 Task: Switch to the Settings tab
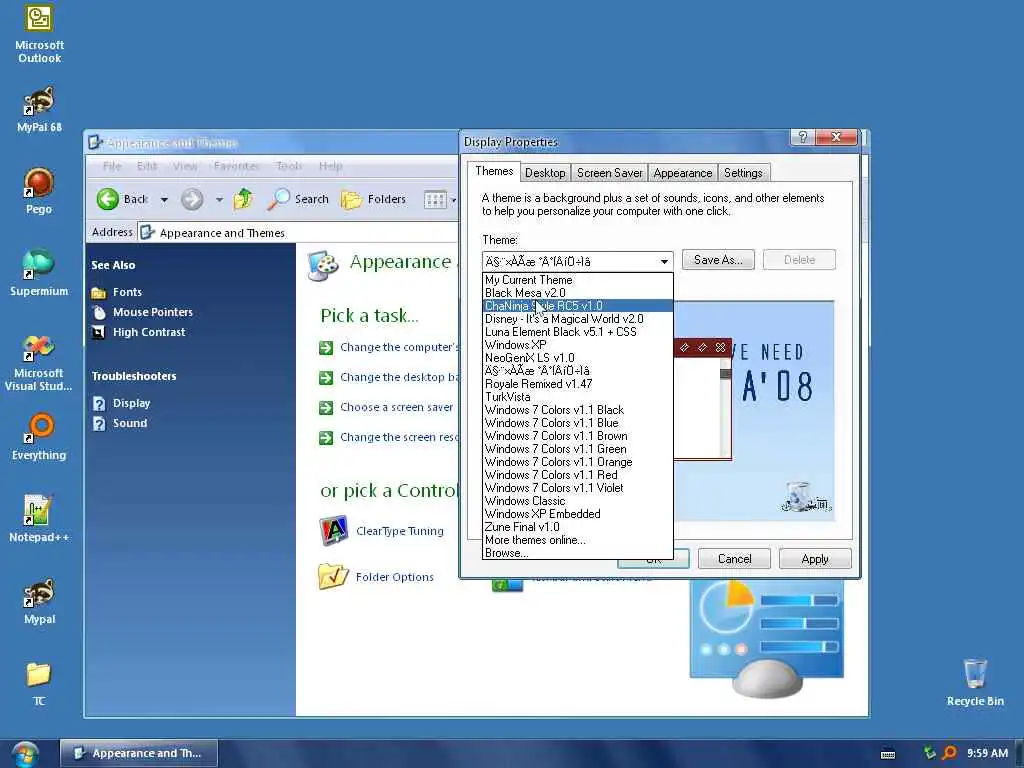(743, 173)
